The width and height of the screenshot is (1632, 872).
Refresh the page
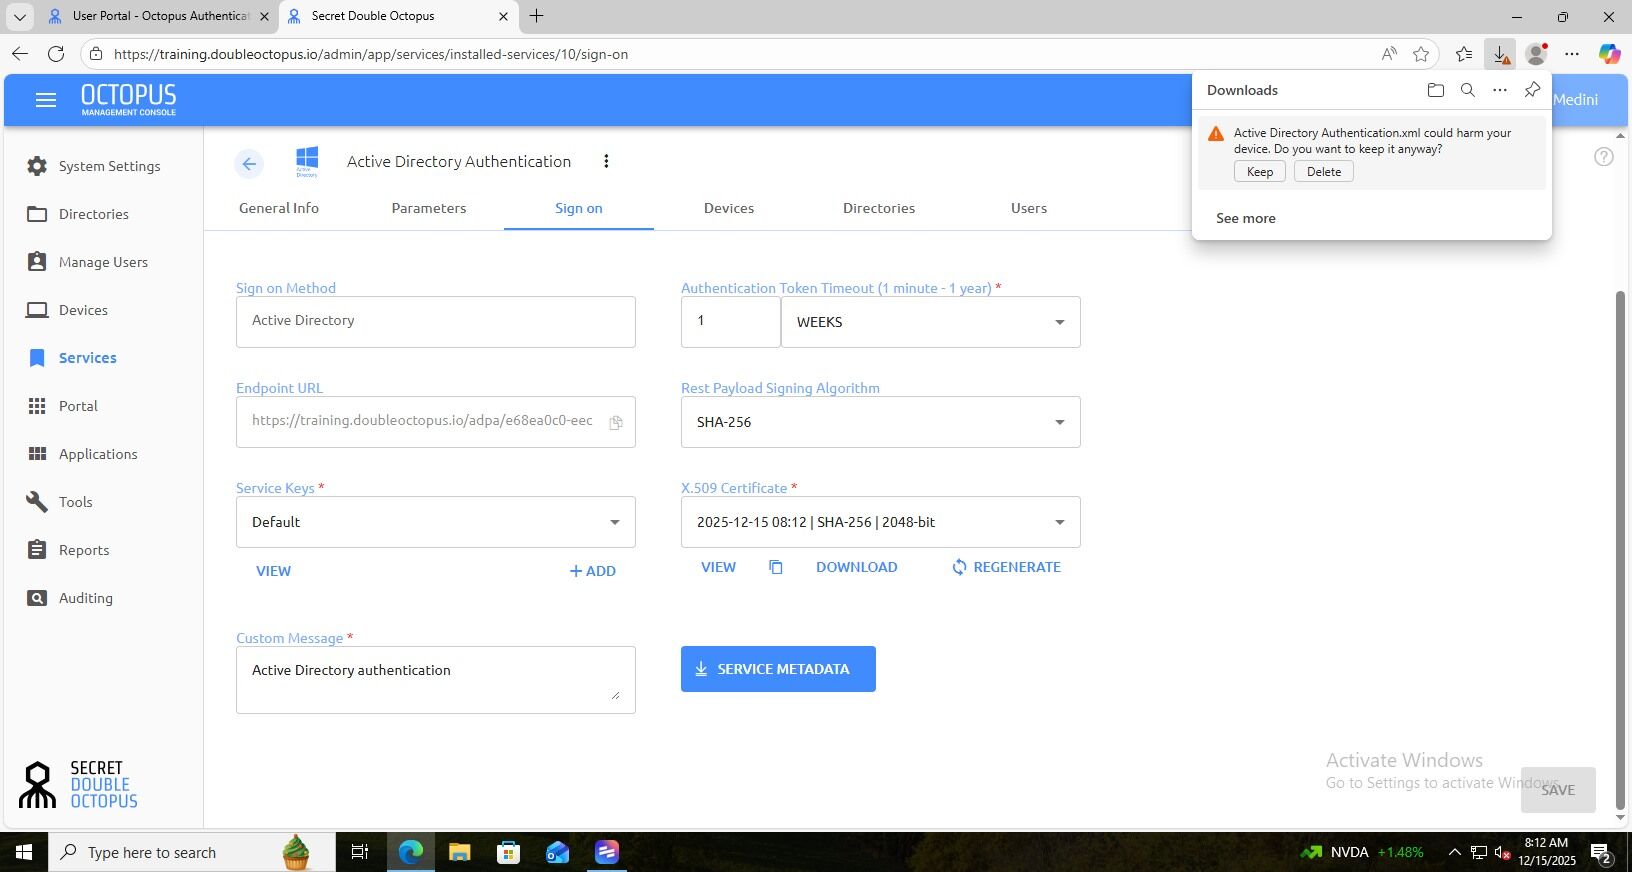tap(56, 54)
